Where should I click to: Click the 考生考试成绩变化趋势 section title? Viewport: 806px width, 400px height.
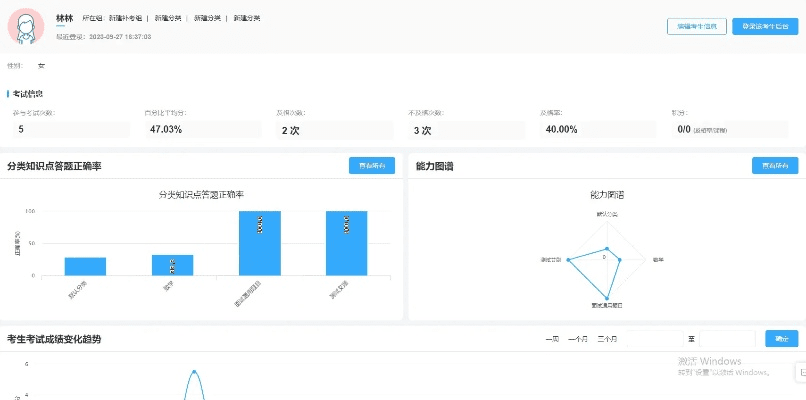pos(54,339)
